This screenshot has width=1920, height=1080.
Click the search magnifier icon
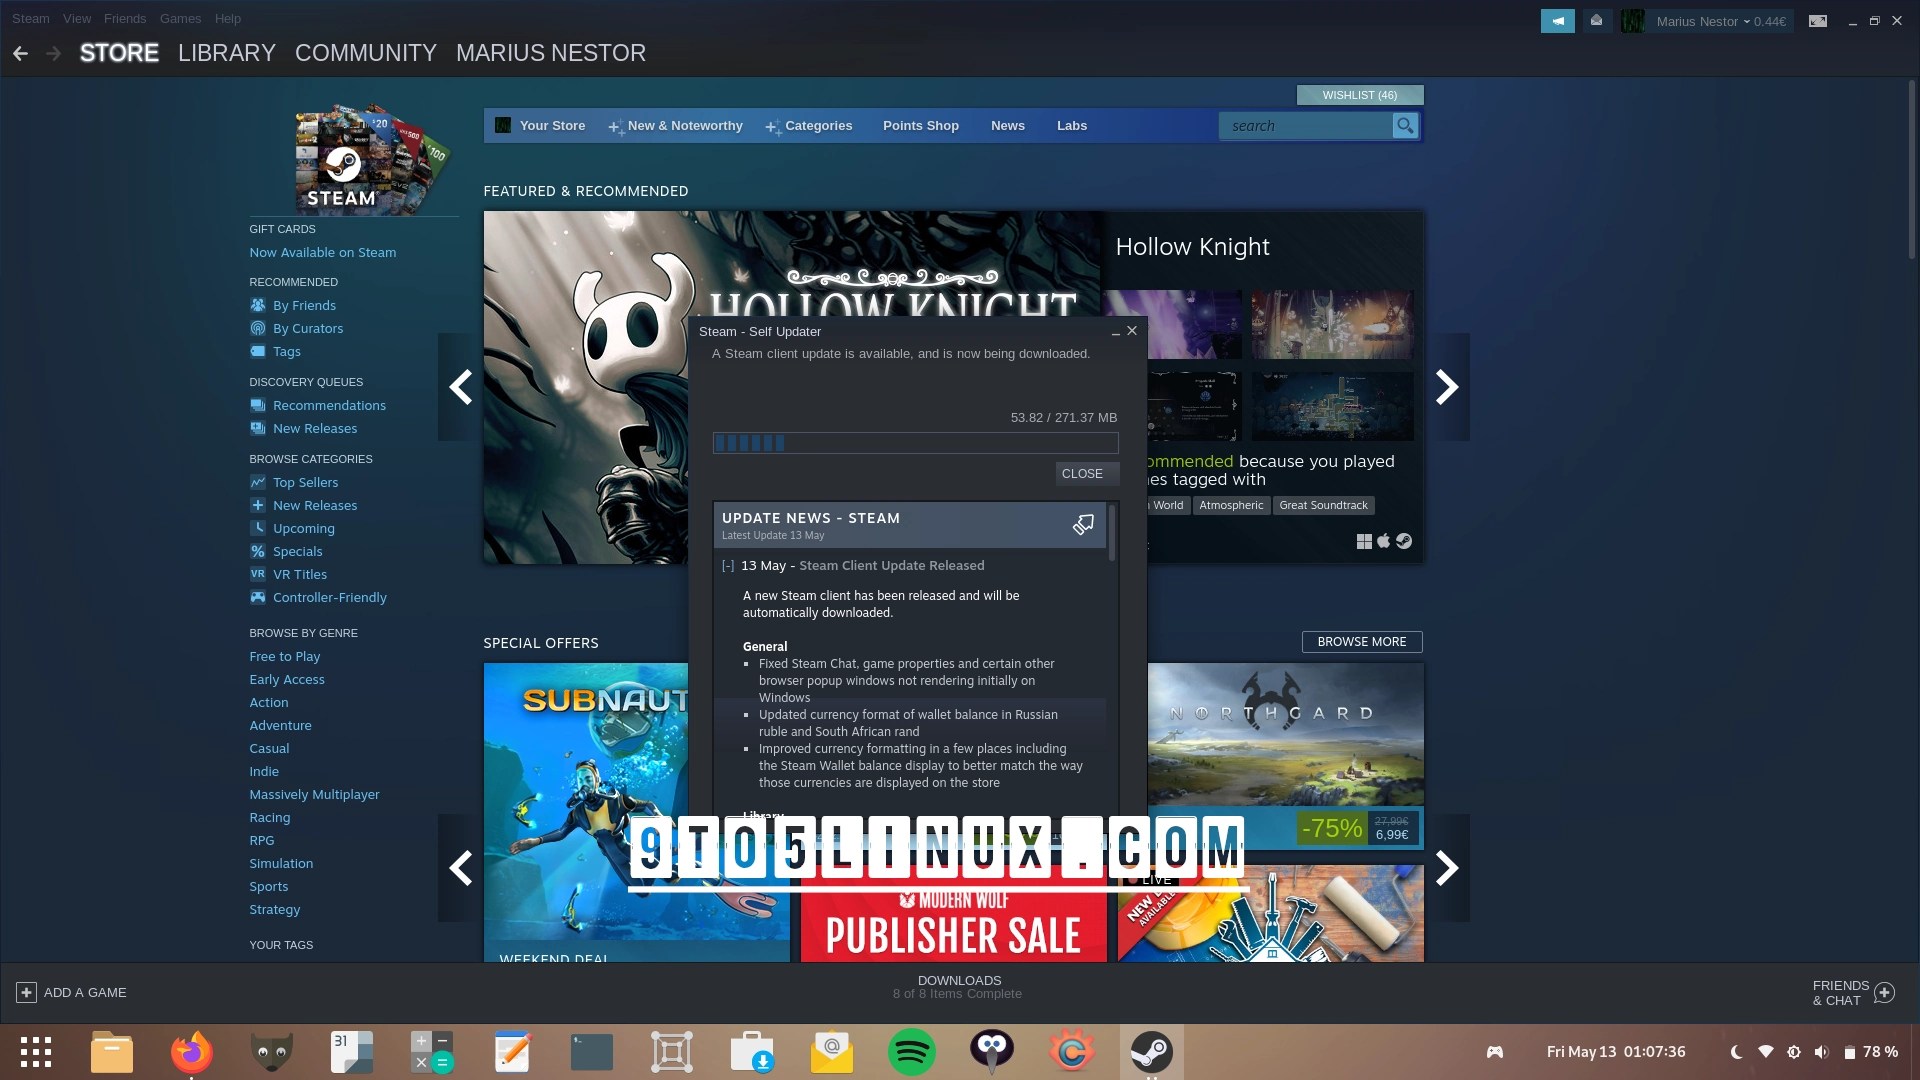coord(1405,125)
